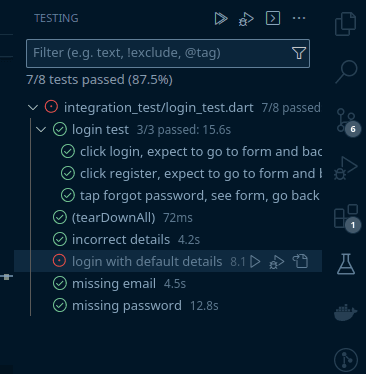Click the TESTING panel title
Screen dimensions: 366x374
click(x=56, y=18)
